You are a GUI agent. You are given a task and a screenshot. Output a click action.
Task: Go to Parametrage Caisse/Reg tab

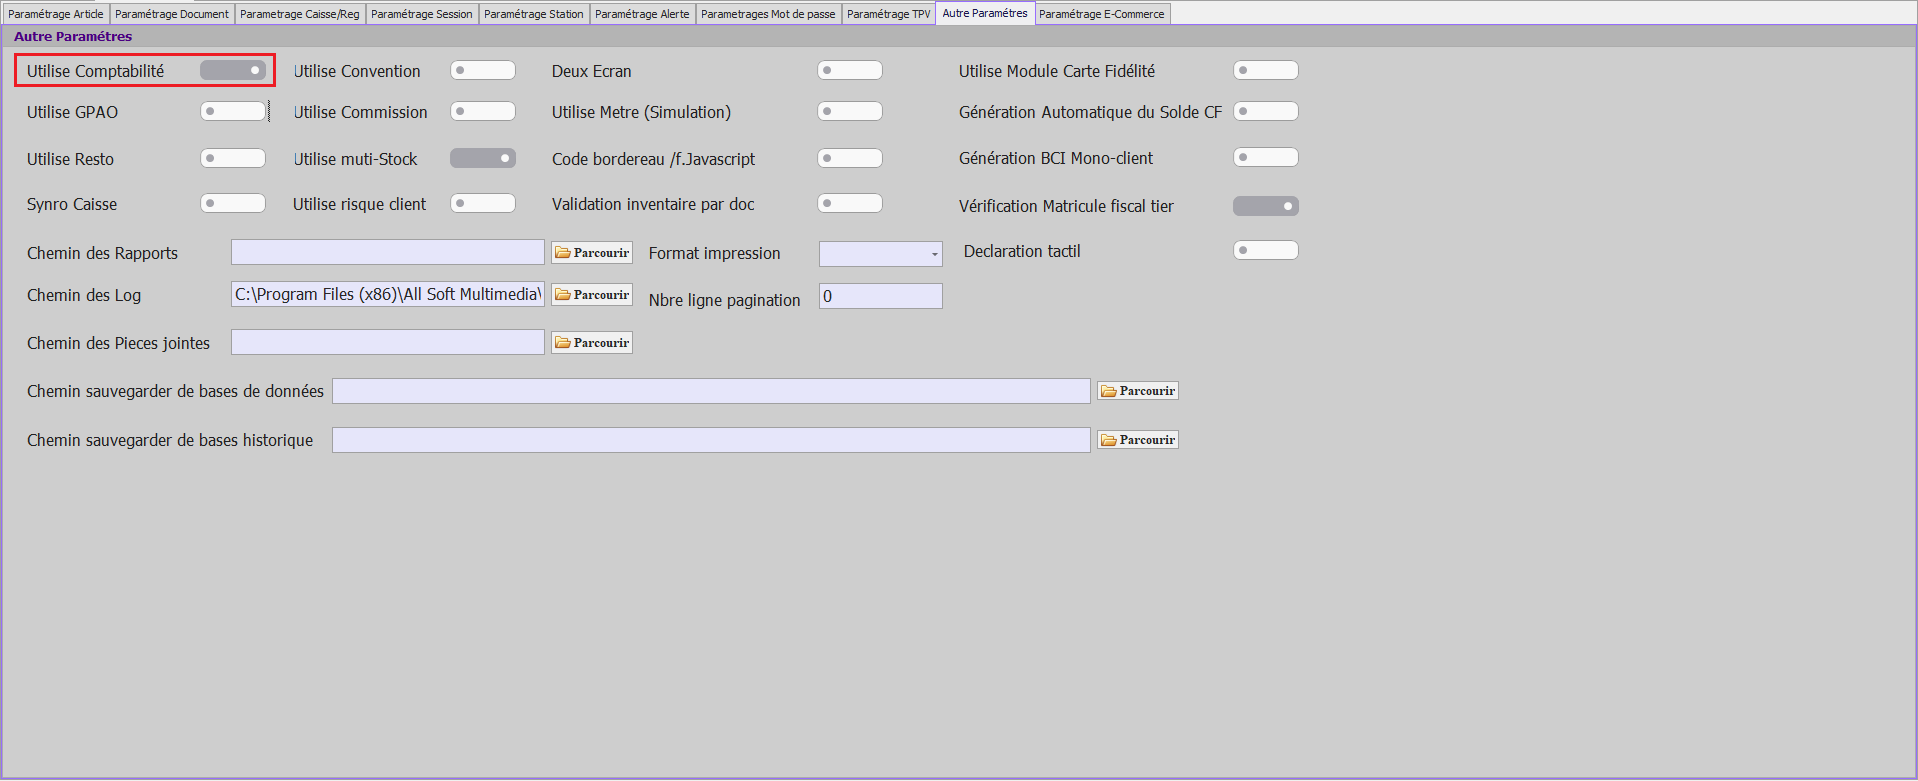(x=300, y=14)
